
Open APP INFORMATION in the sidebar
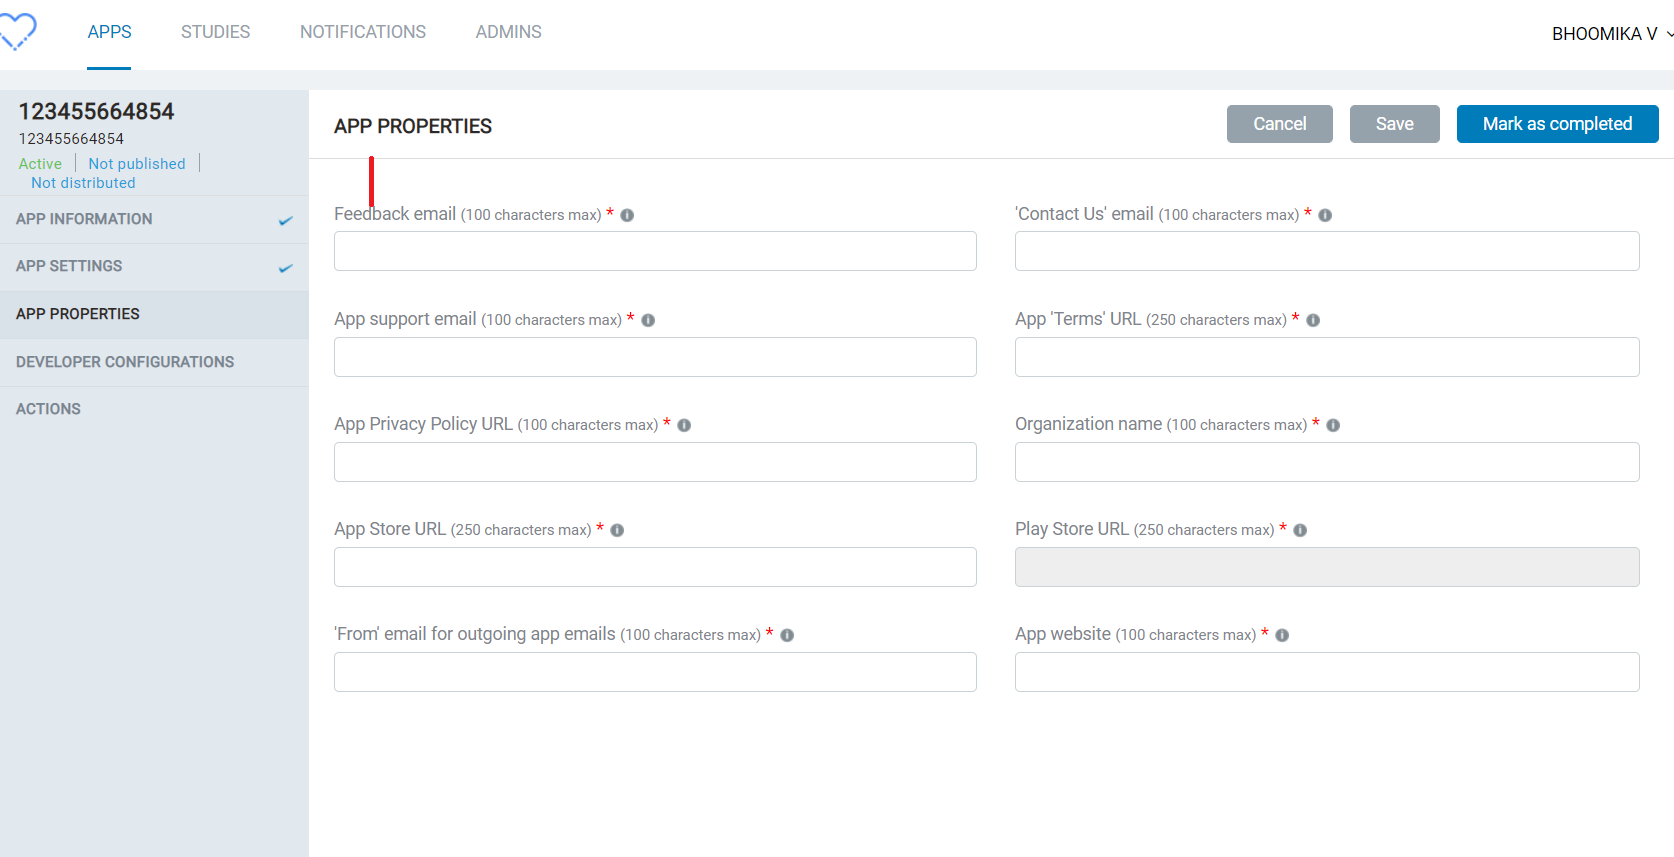point(154,219)
